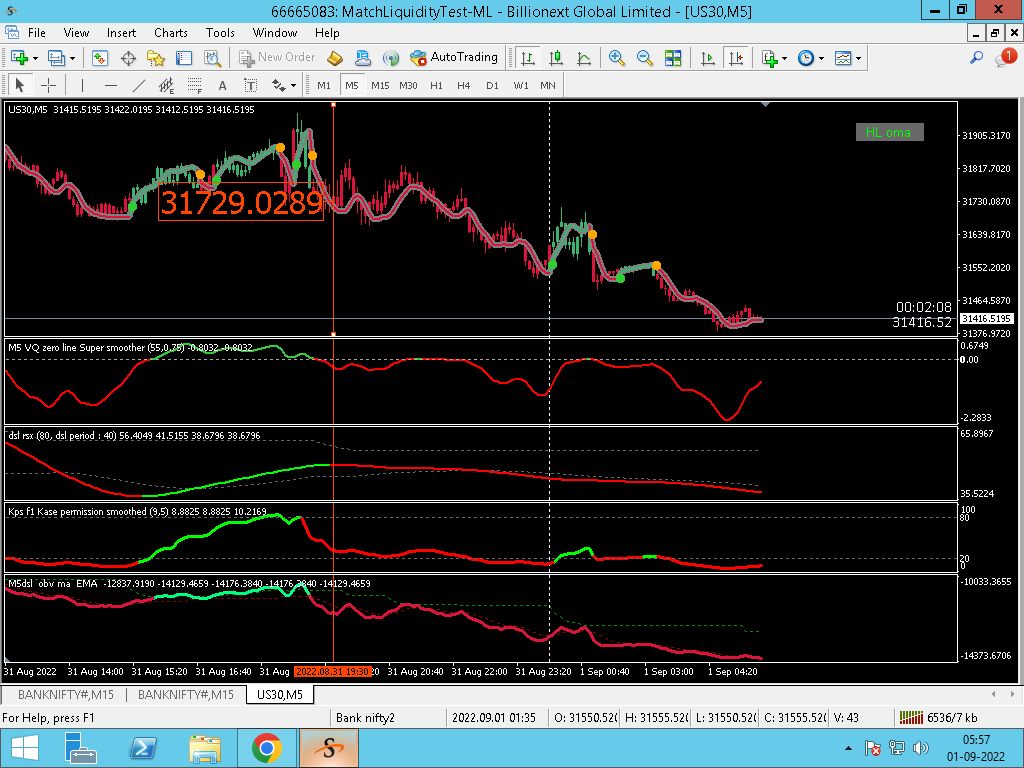Tile windows with the tile icon

pyautogui.click(x=673, y=58)
